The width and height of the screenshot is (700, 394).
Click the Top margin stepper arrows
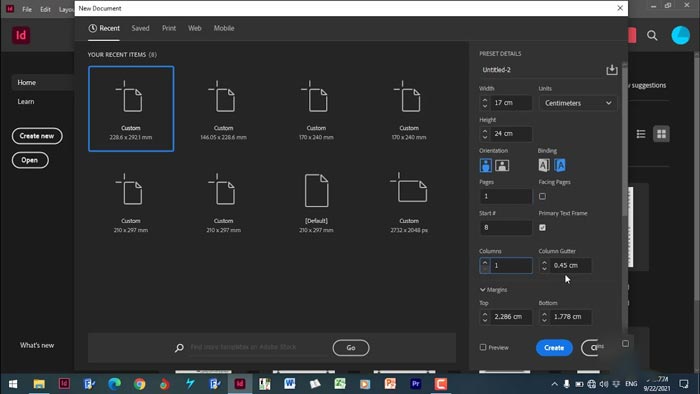point(485,317)
